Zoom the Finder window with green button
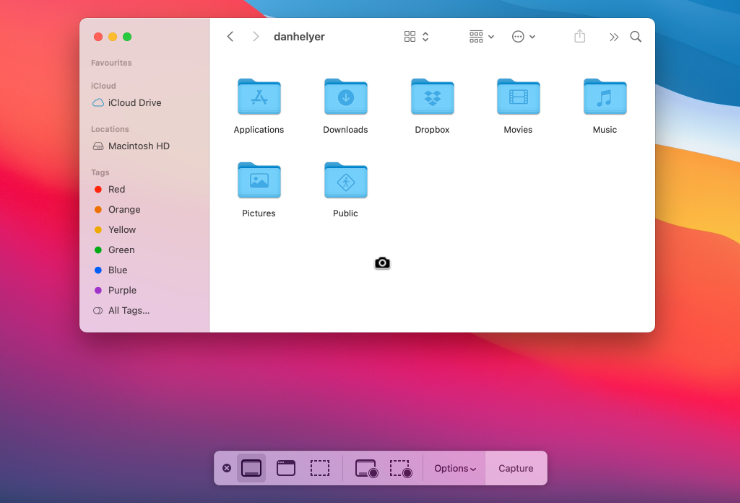 (x=127, y=37)
